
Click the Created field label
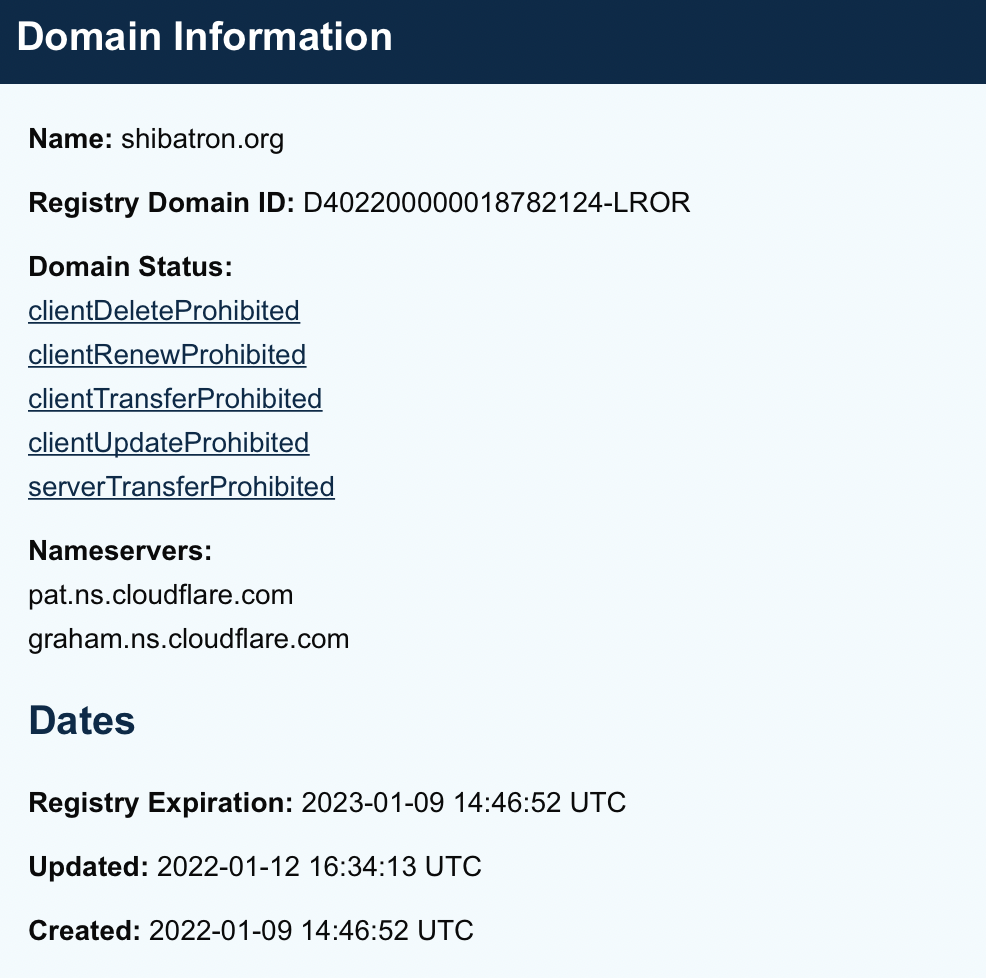[84, 930]
